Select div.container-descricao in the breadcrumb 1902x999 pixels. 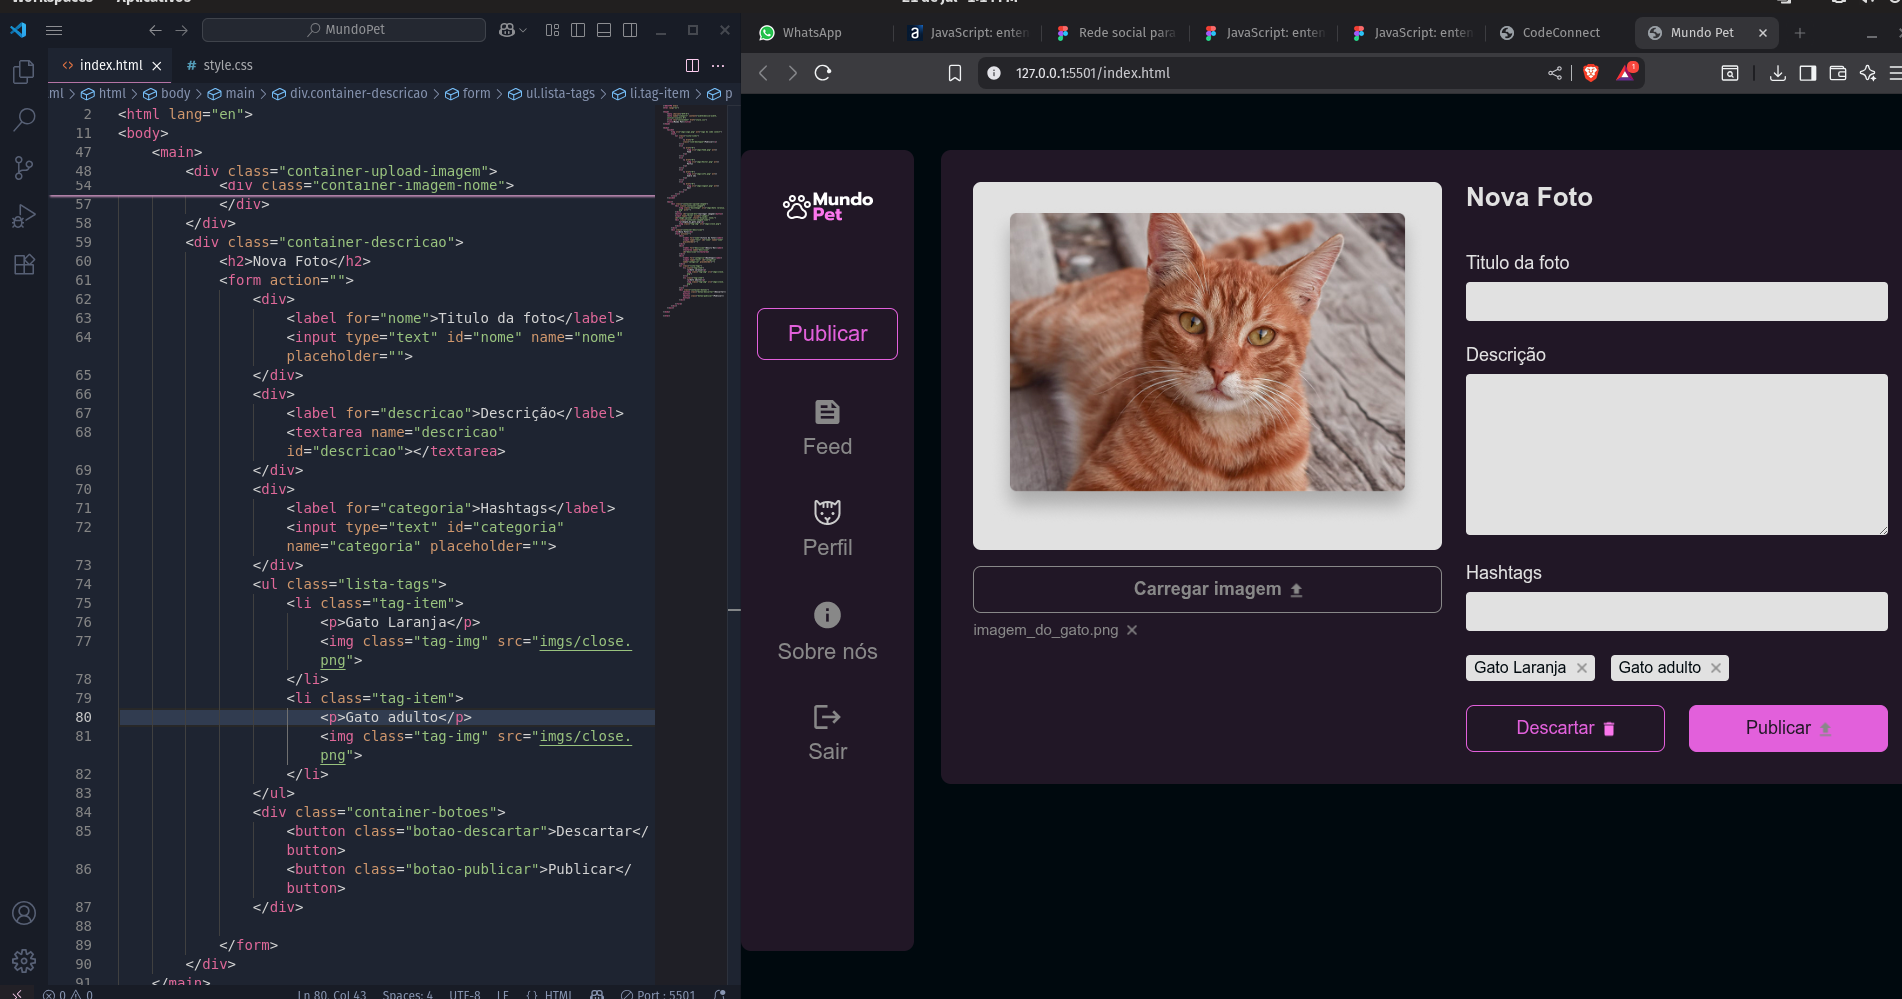pyautogui.click(x=350, y=93)
